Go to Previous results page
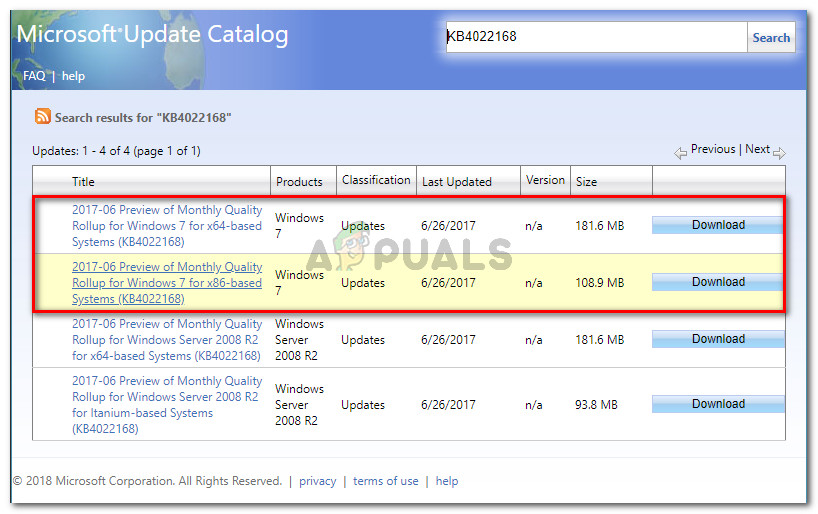 click(x=713, y=149)
